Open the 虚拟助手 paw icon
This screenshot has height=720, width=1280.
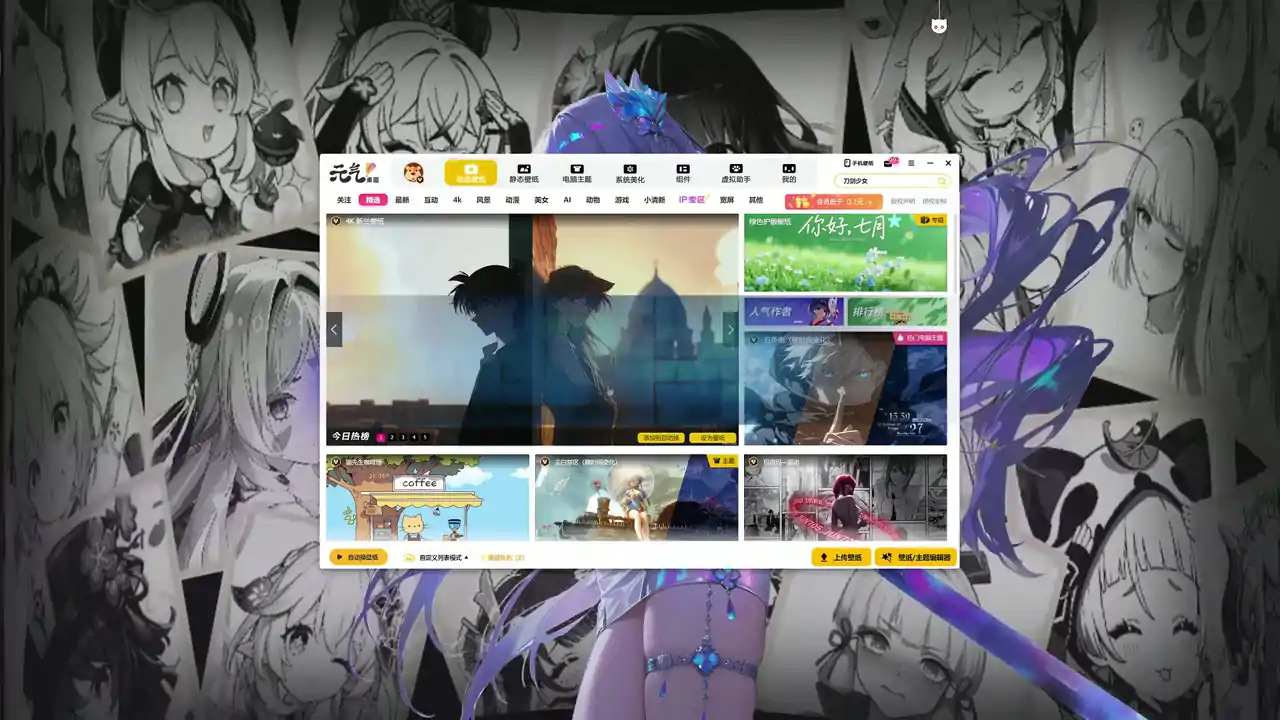736,169
